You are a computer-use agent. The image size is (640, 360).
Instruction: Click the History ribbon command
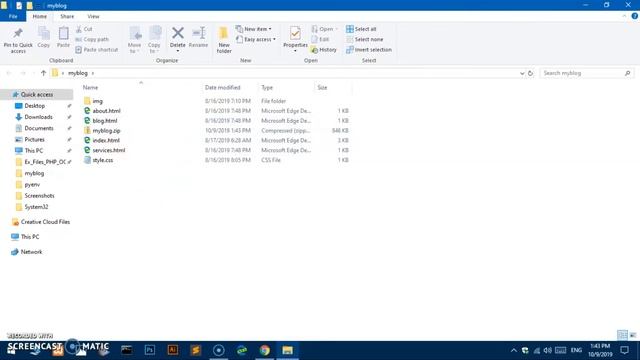324,49
